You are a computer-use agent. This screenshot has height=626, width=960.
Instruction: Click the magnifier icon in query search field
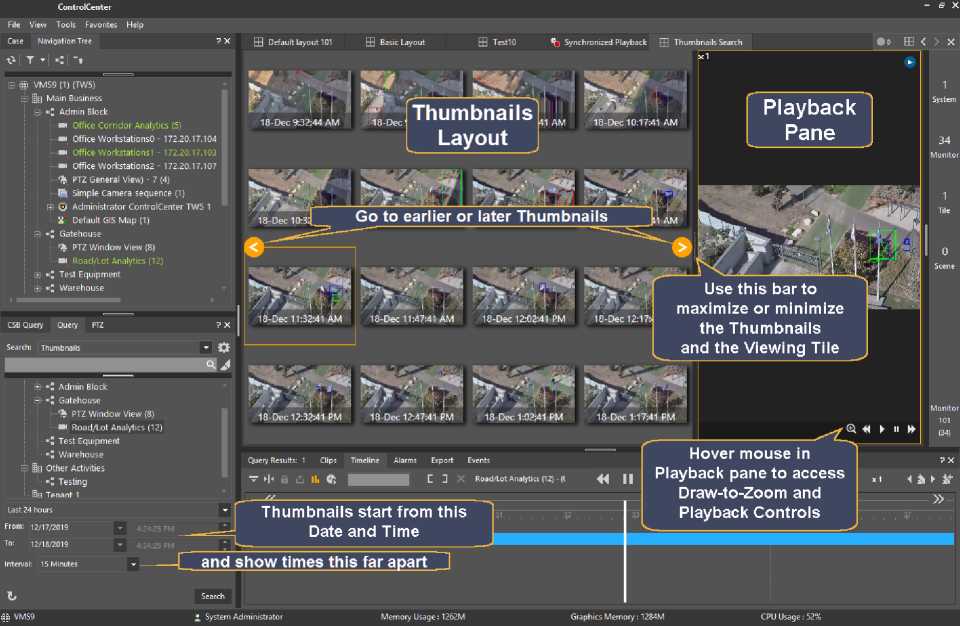click(x=210, y=366)
